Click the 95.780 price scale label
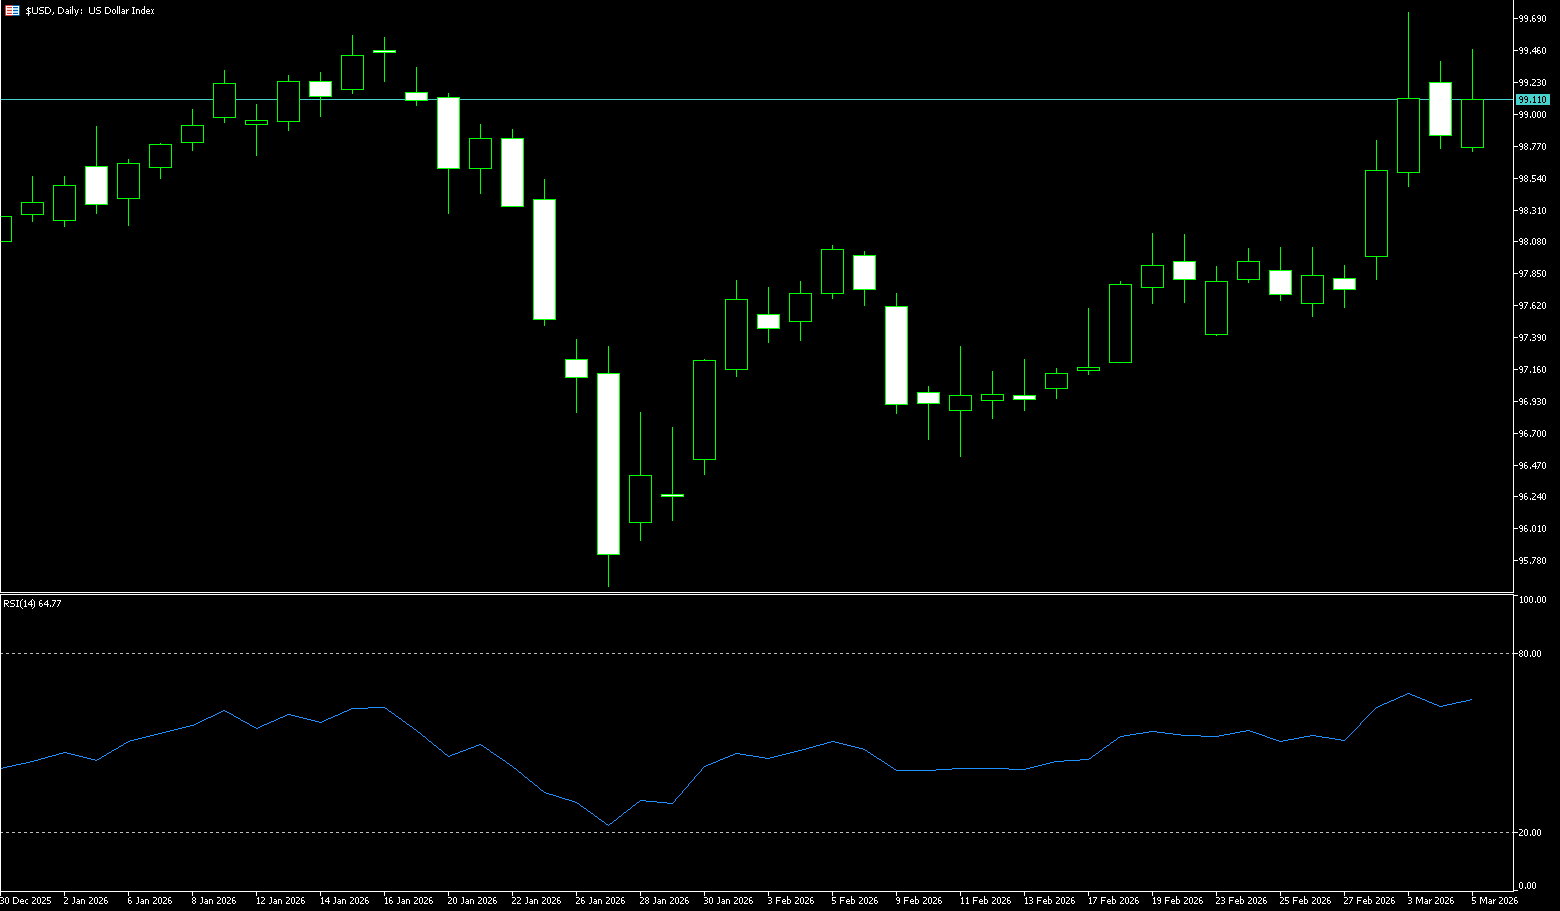Image resolution: width=1560 pixels, height=911 pixels. click(x=1532, y=561)
